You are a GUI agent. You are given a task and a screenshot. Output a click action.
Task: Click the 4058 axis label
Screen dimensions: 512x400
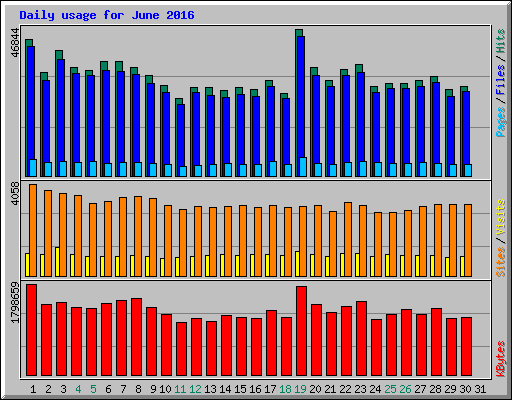click(15, 193)
